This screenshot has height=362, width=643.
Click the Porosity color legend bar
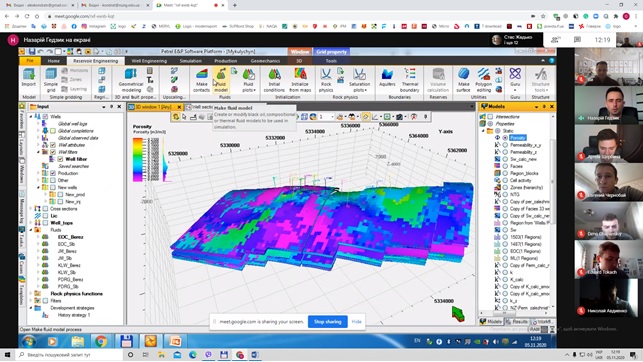coord(137,159)
